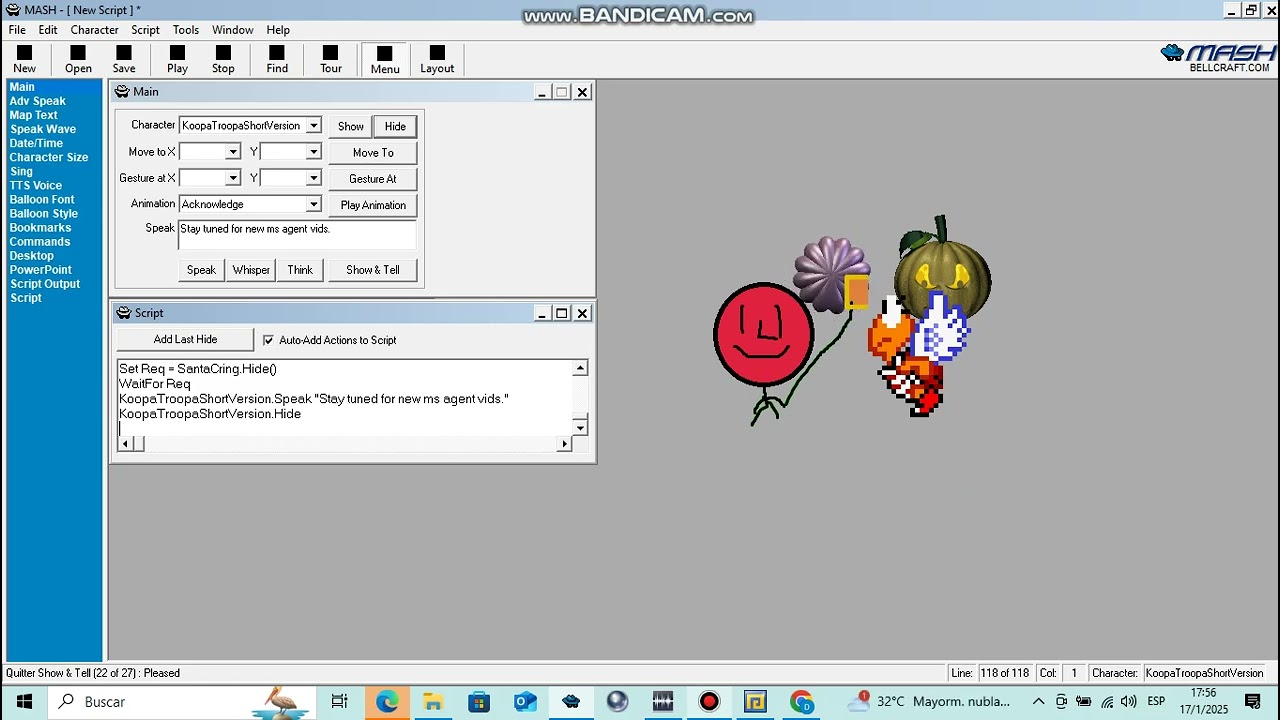This screenshot has width=1280, height=720.
Task: Click the Bandicam record icon in taskbar
Action: (x=709, y=702)
